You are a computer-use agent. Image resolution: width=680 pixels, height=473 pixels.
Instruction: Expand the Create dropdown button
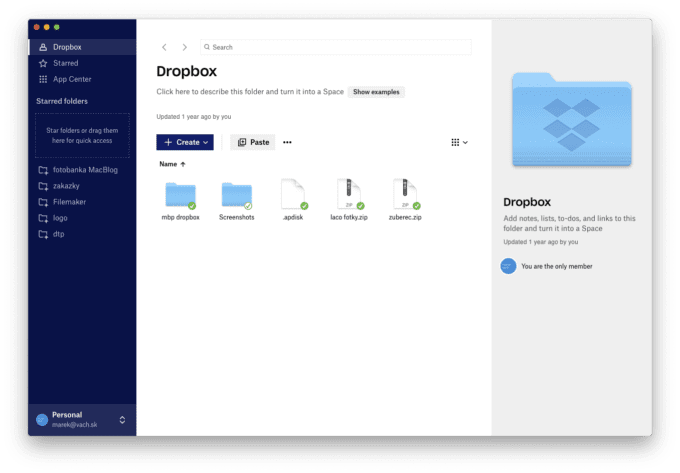tap(185, 142)
